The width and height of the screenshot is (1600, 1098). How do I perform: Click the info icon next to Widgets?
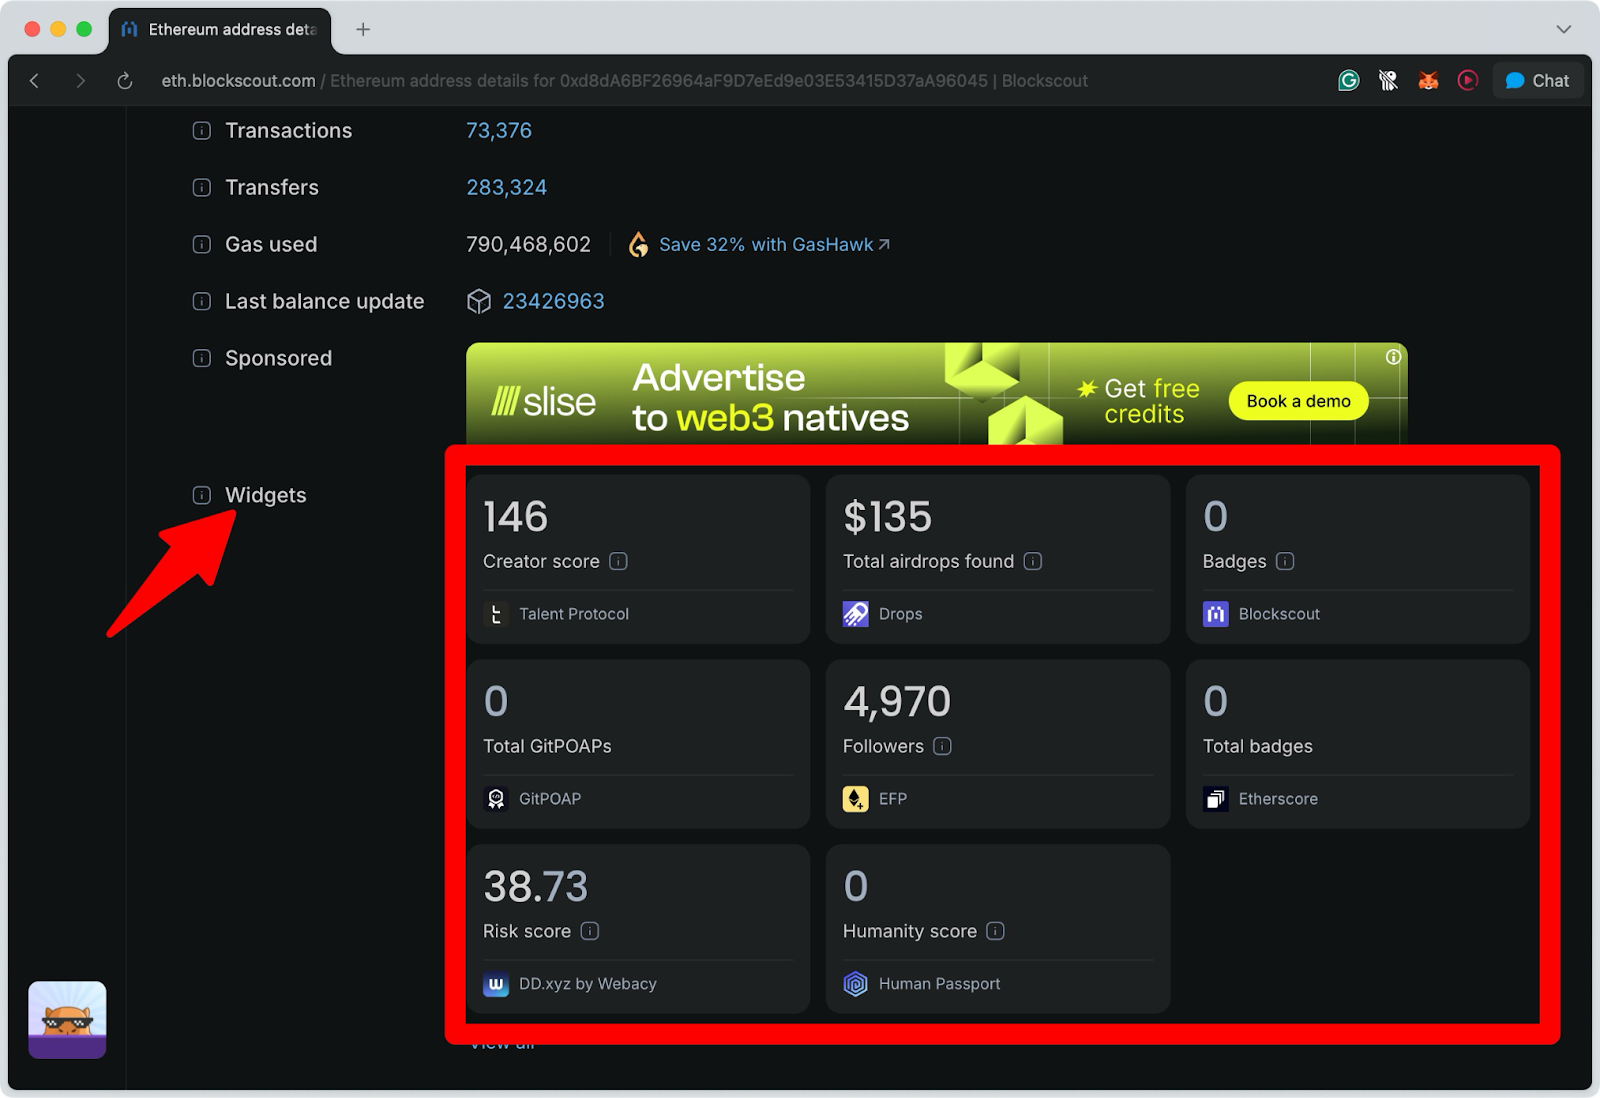(201, 494)
